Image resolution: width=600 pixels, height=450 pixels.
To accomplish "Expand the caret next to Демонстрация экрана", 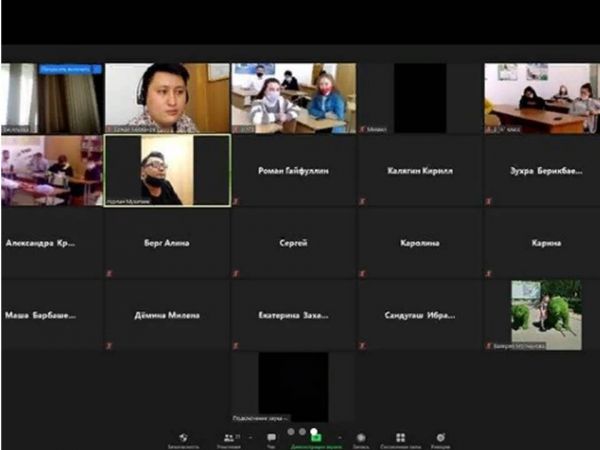I will click(x=341, y=437).
